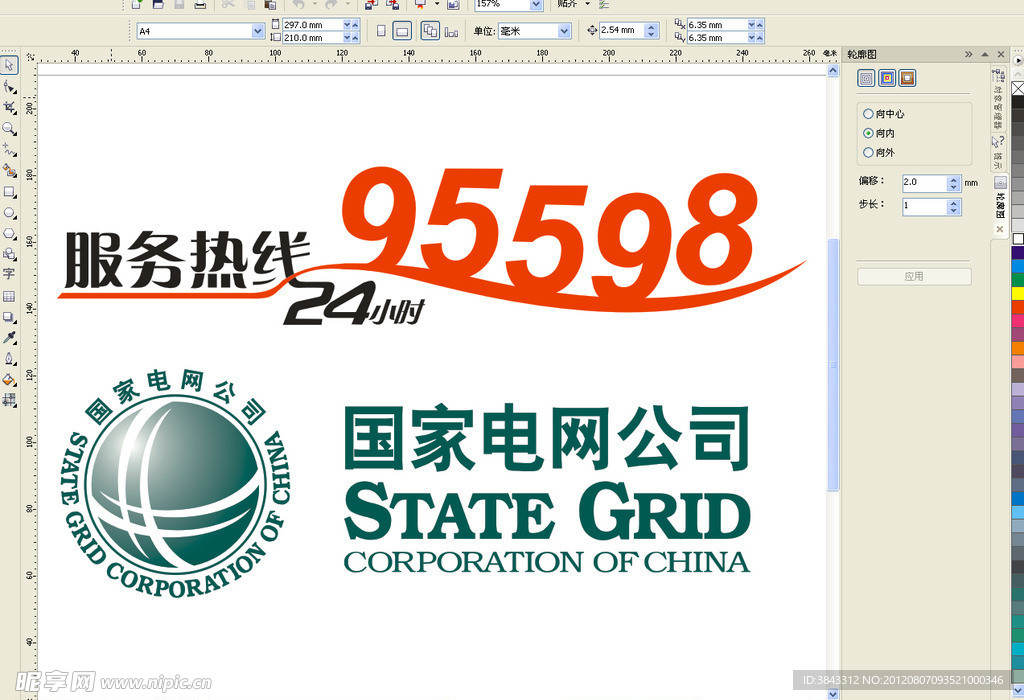
Task: Select the 向内 (inside) radio option
Action: 868,133
